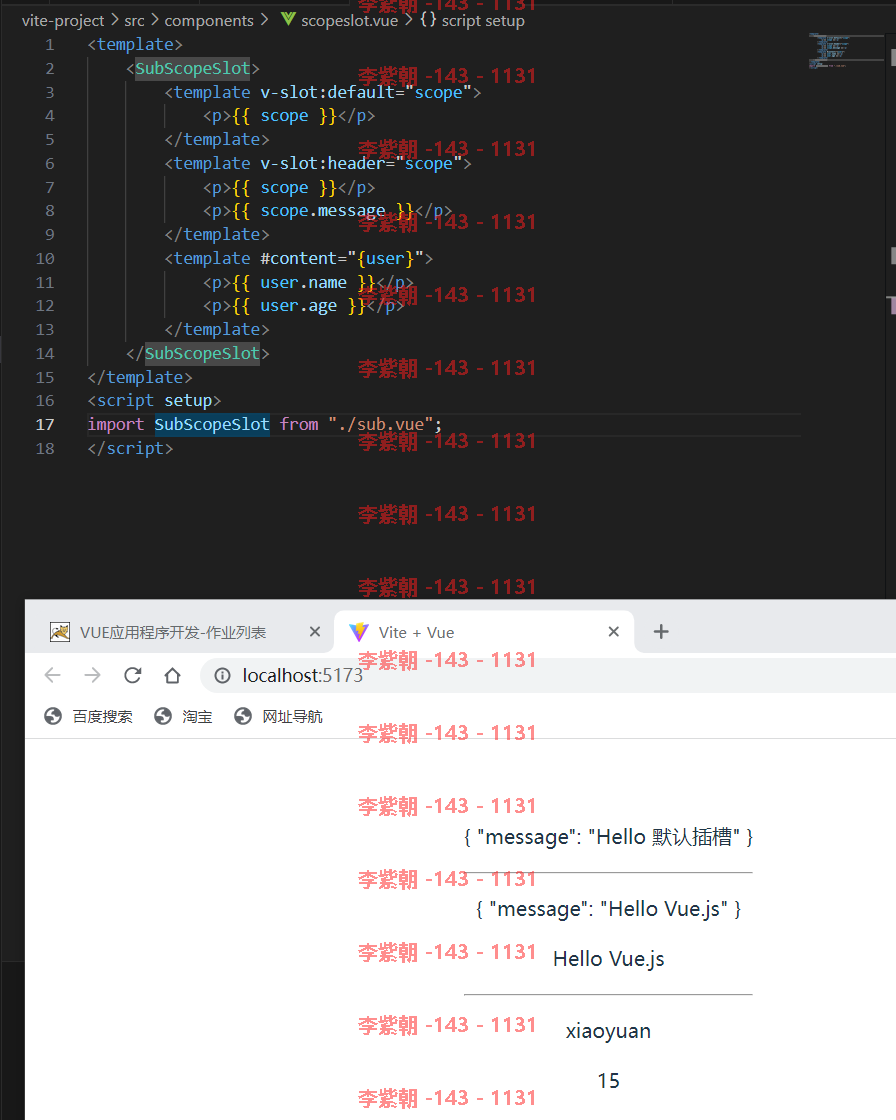Open the 网址导航 bookmark
Screen dimensions: 896x1120
(x=278, y=716)
